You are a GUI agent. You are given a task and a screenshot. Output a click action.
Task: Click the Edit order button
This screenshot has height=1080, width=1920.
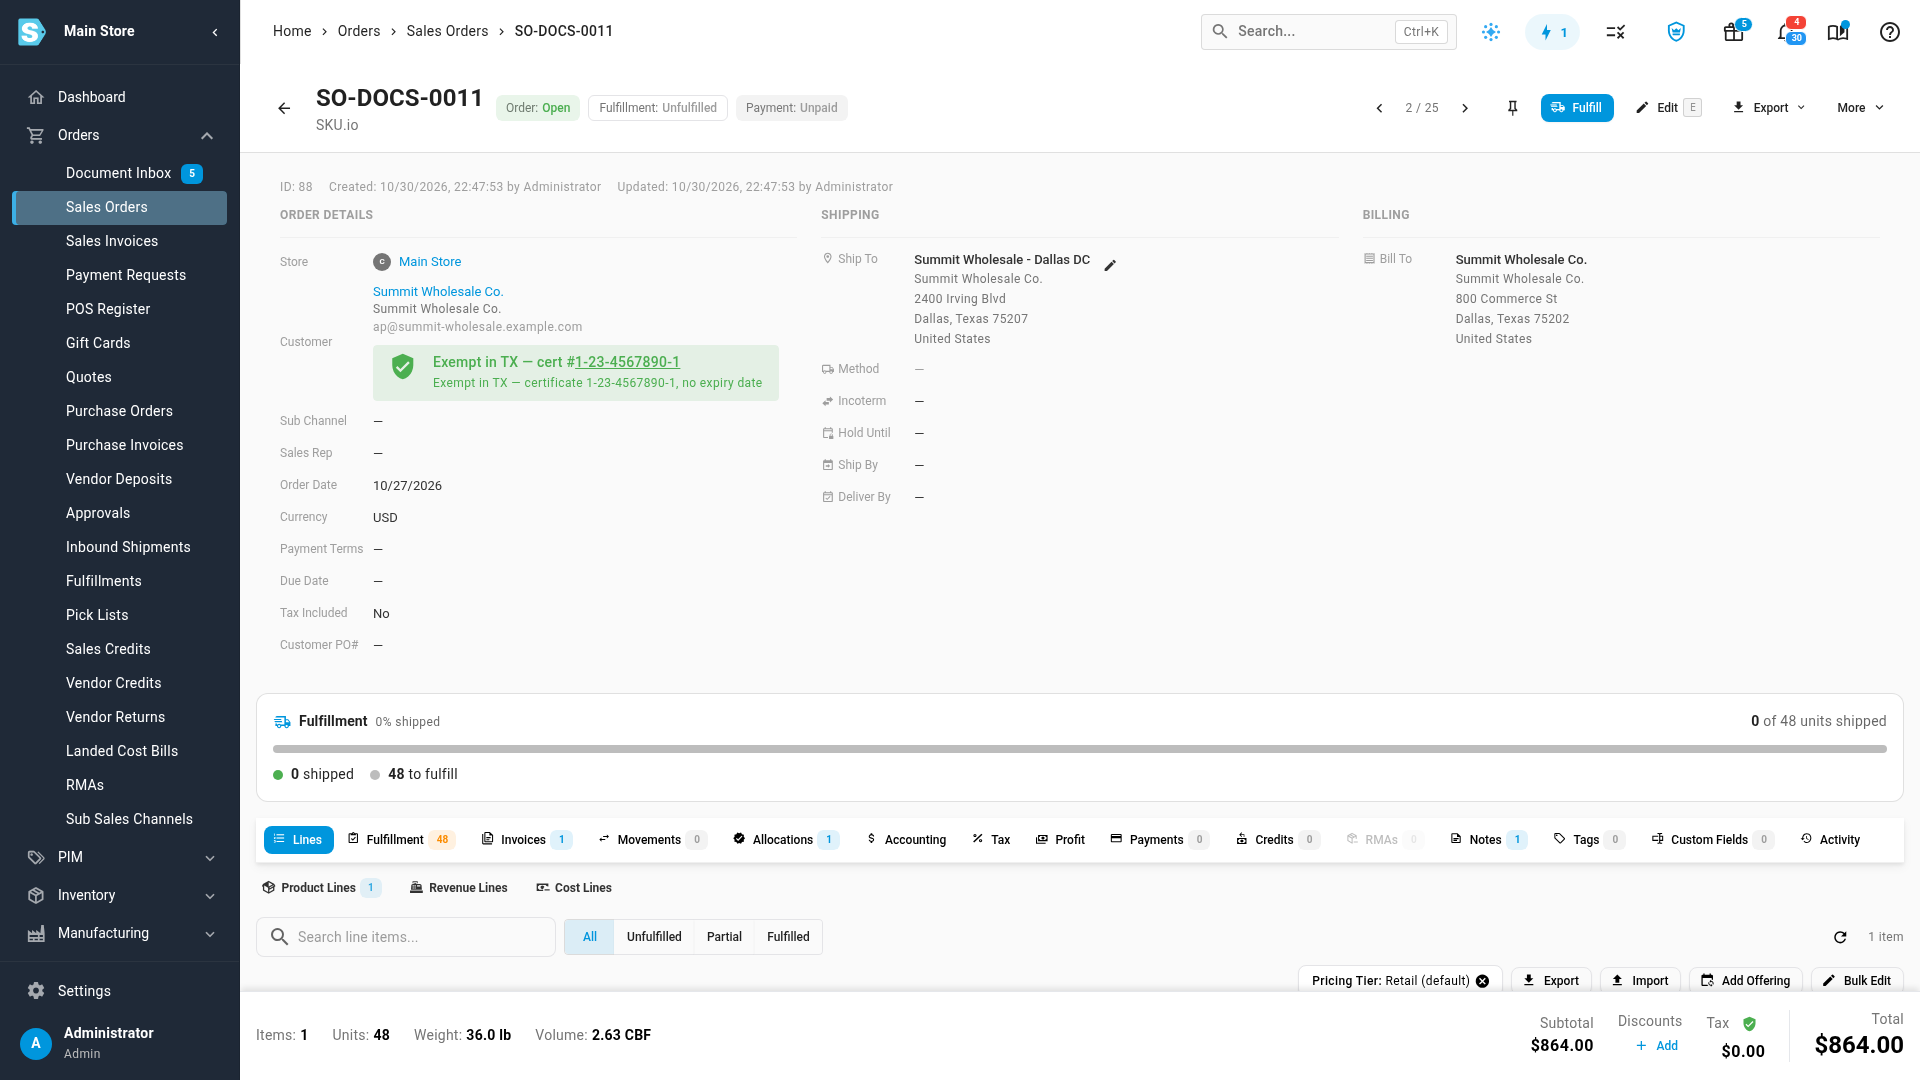(1668, 108)
